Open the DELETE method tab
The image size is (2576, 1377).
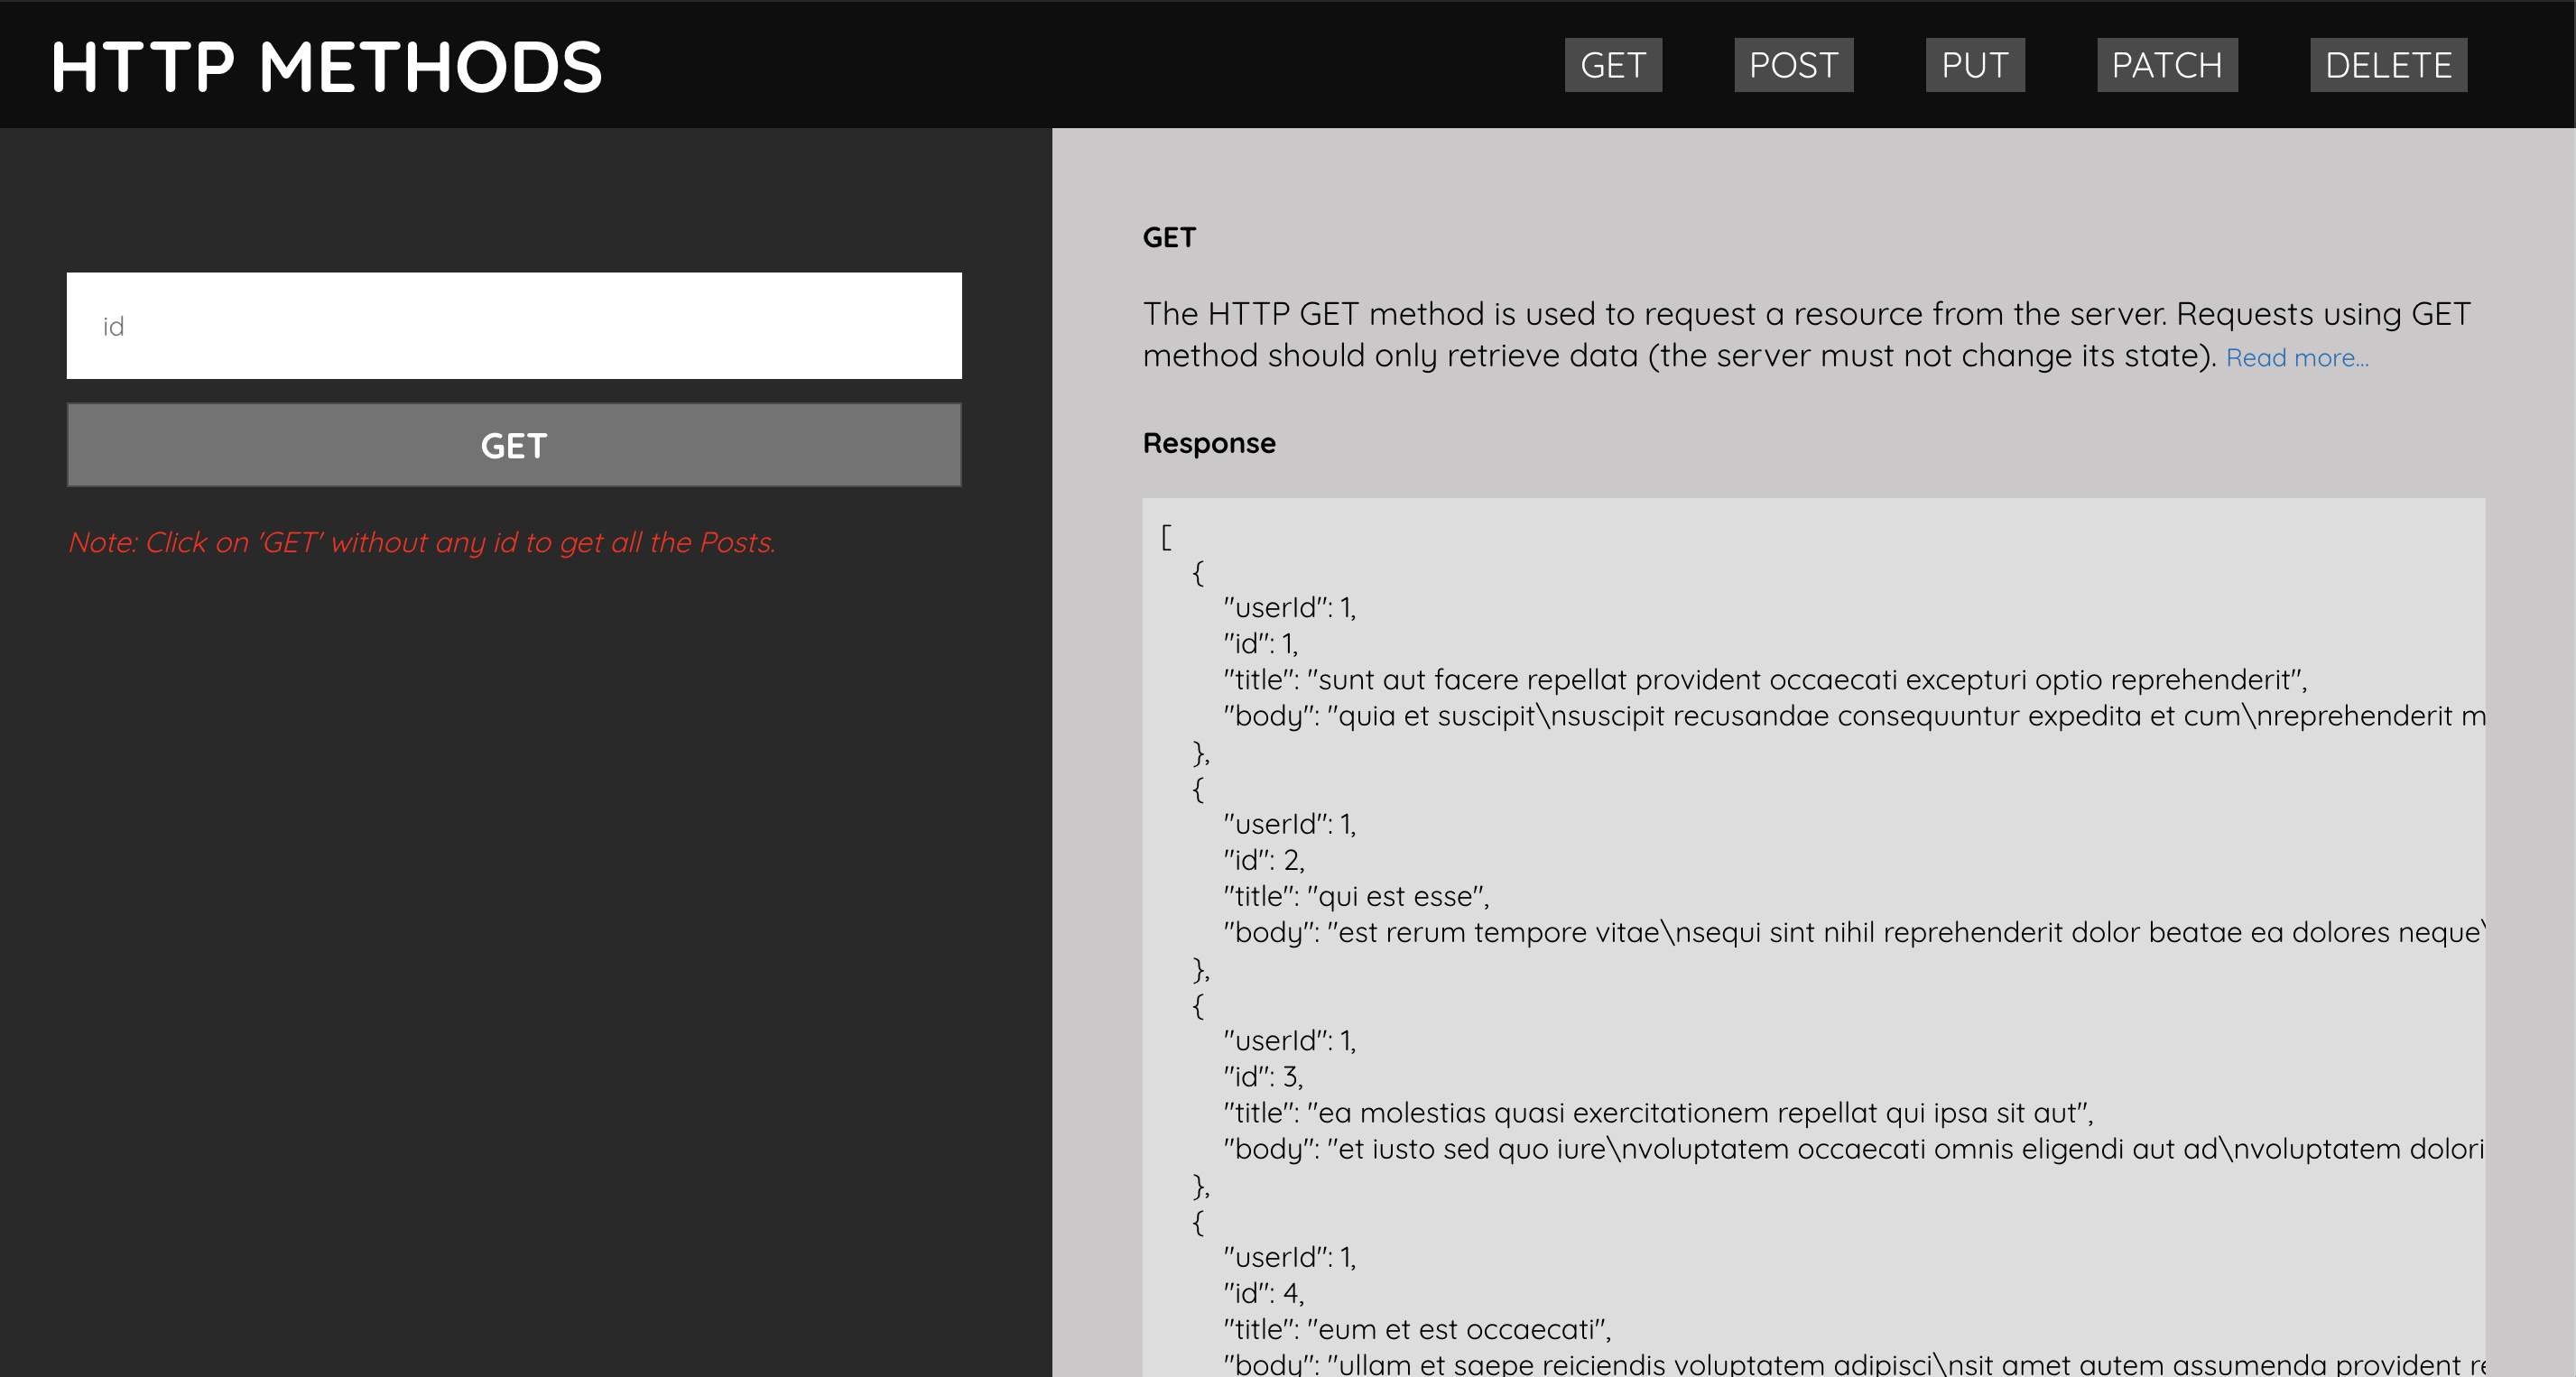point(2387,65)
